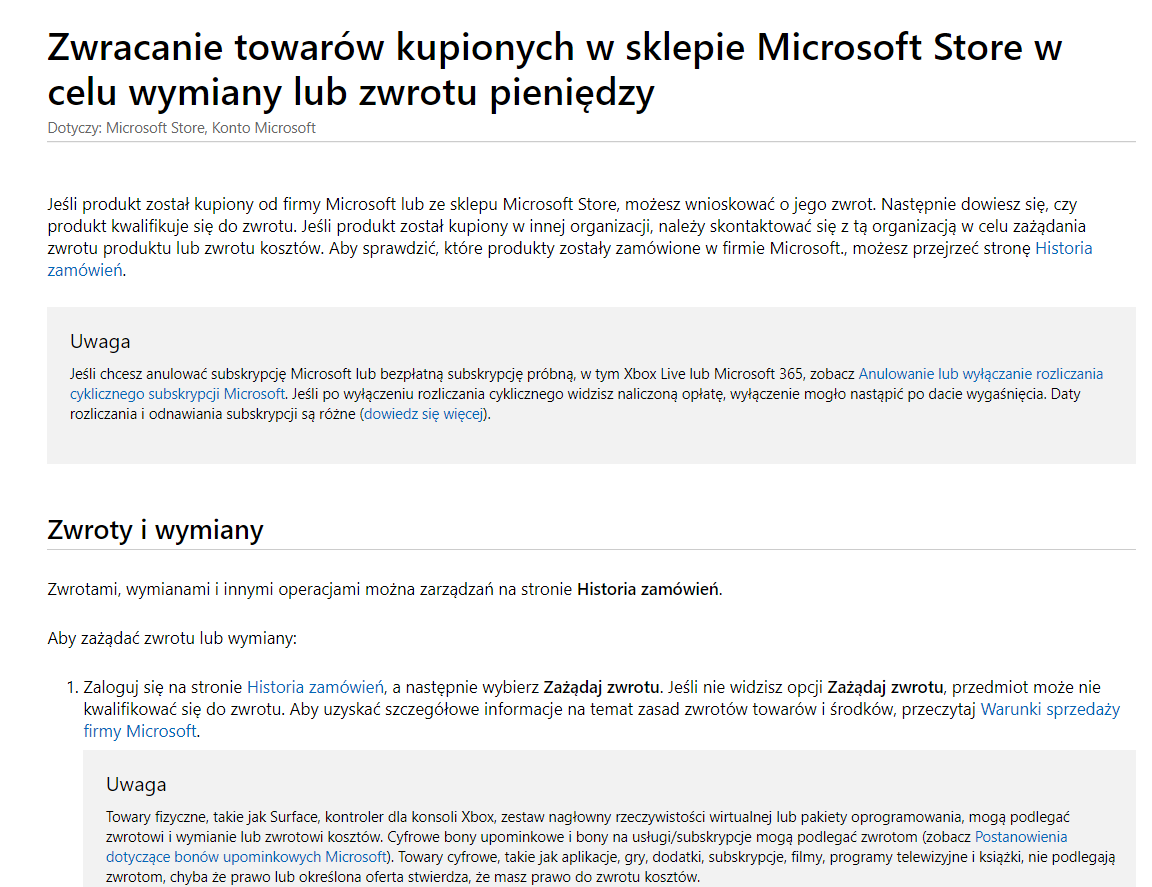This screenshot has height=887, width=1152.
Task: Open Warunki sprzedaży firmy Microsoft link
Action: pyautogui.click(x=1050, y=709)
